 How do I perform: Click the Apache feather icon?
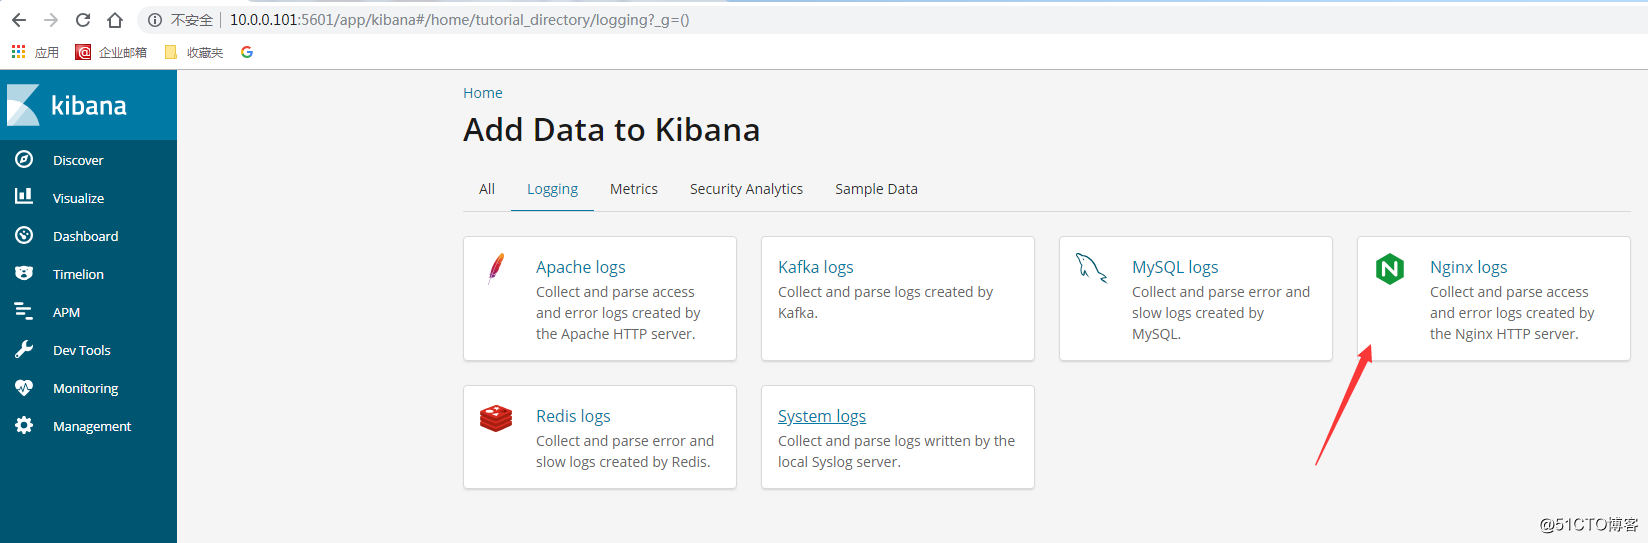[x=496, y=268]
